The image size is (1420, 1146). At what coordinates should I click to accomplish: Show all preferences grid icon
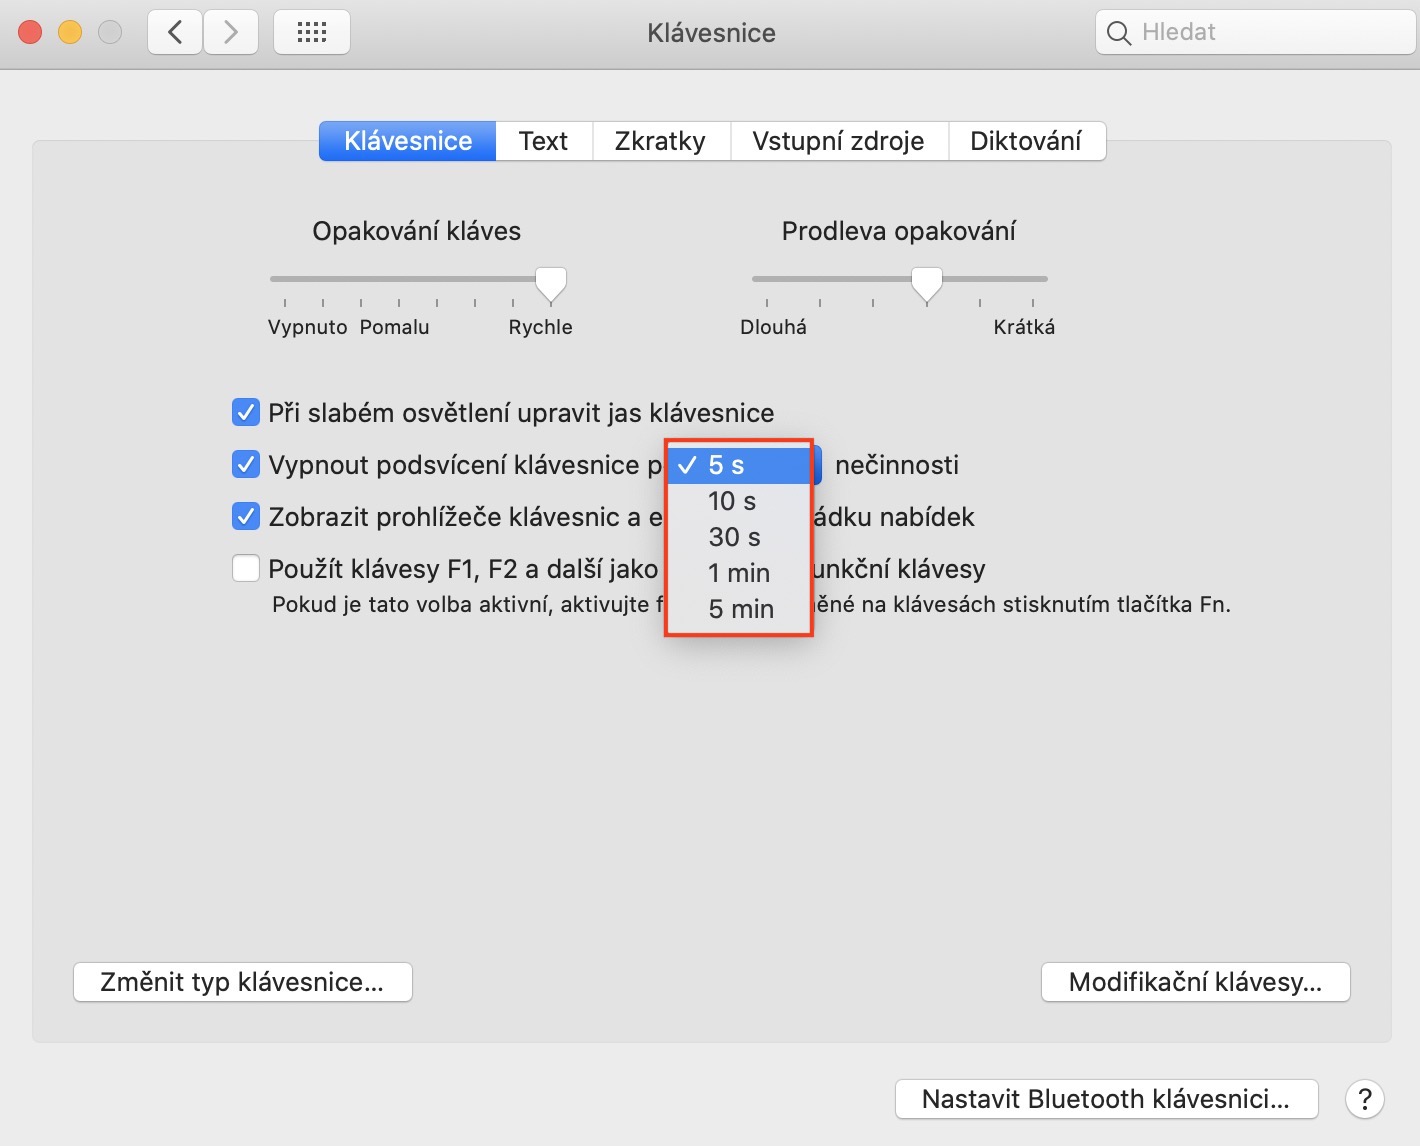click(x=312, y=33)
